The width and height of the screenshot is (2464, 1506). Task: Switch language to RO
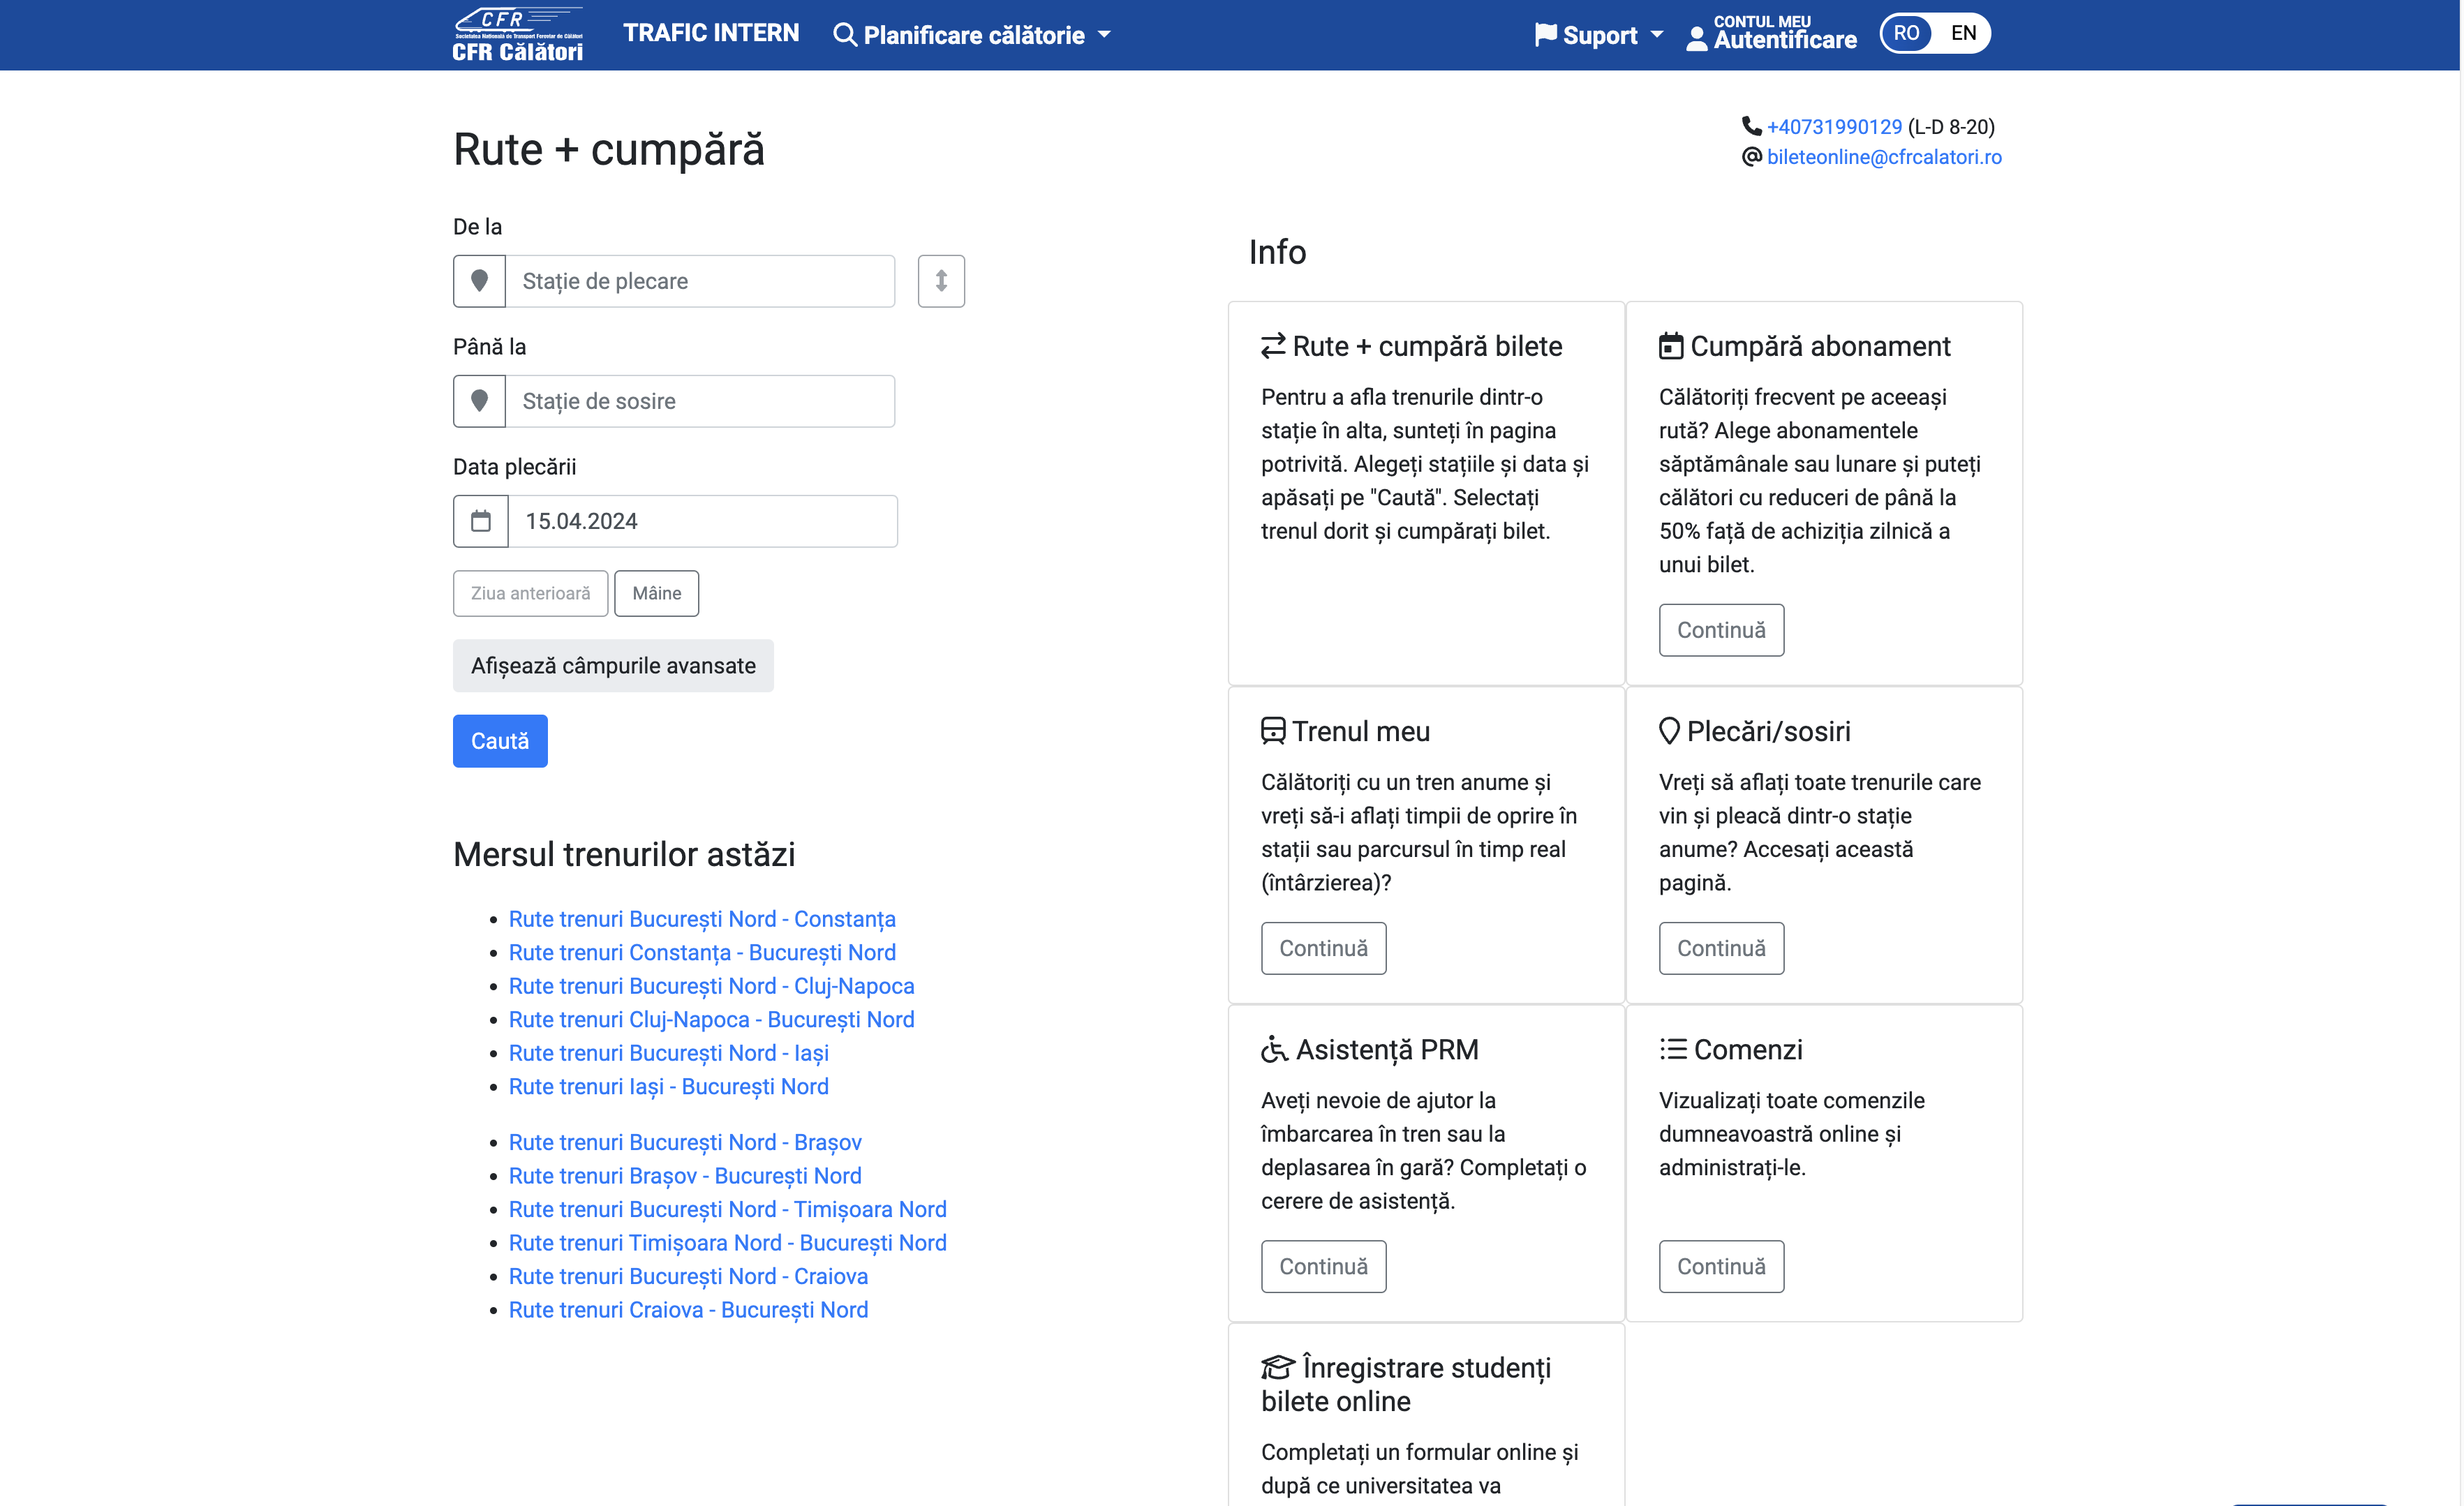point(1906,33)
